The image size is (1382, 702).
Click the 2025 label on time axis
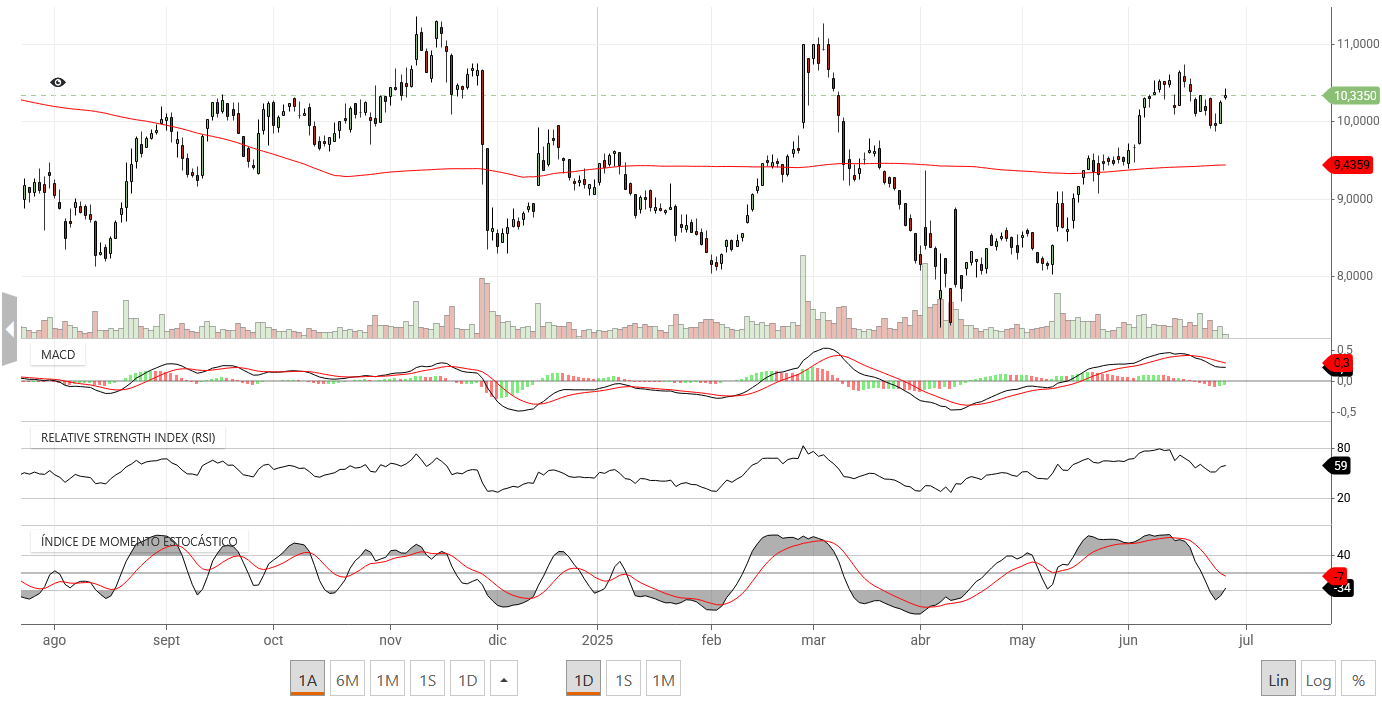(x=597, y=640)
